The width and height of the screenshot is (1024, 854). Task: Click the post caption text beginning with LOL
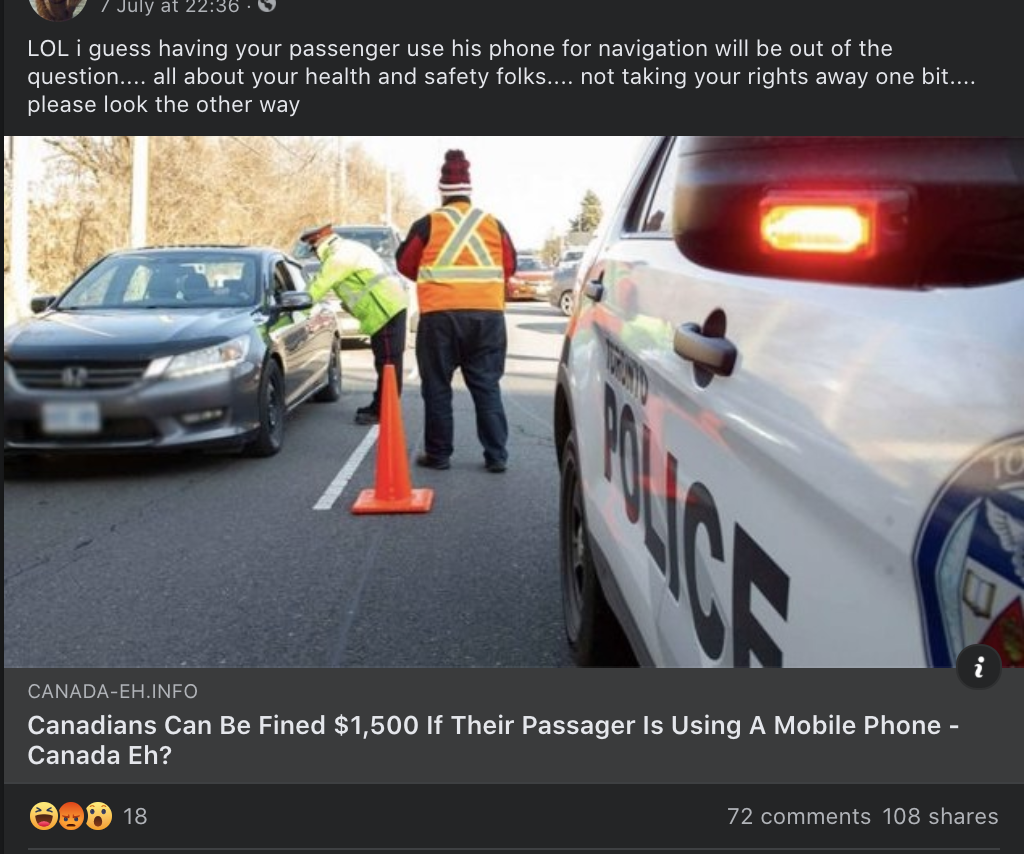click(502, 76)
